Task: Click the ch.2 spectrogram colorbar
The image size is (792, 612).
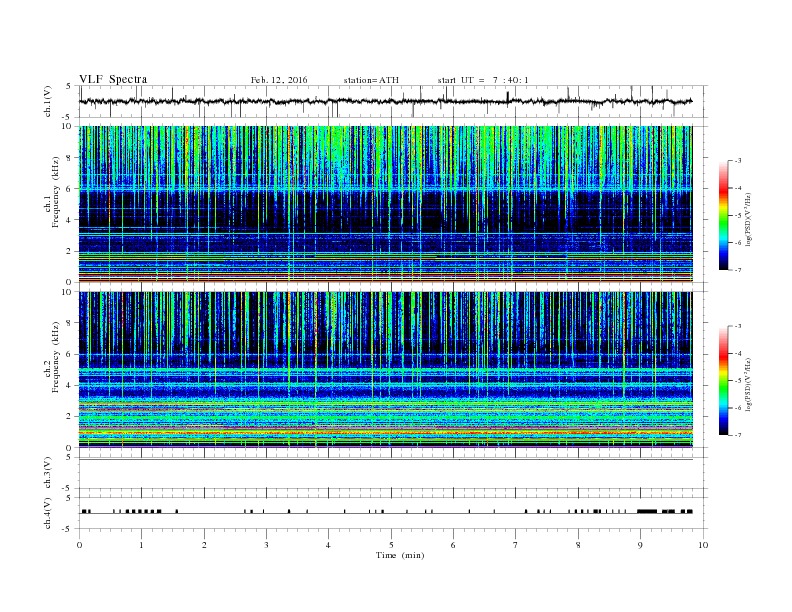Action: [x=723, y=380]
